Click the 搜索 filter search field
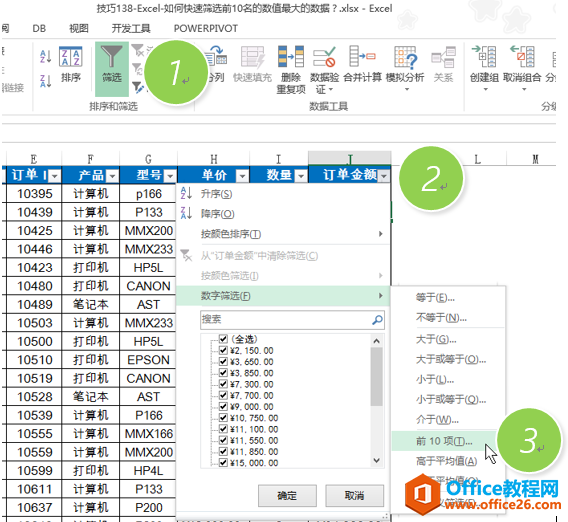 tap(292, 320)
